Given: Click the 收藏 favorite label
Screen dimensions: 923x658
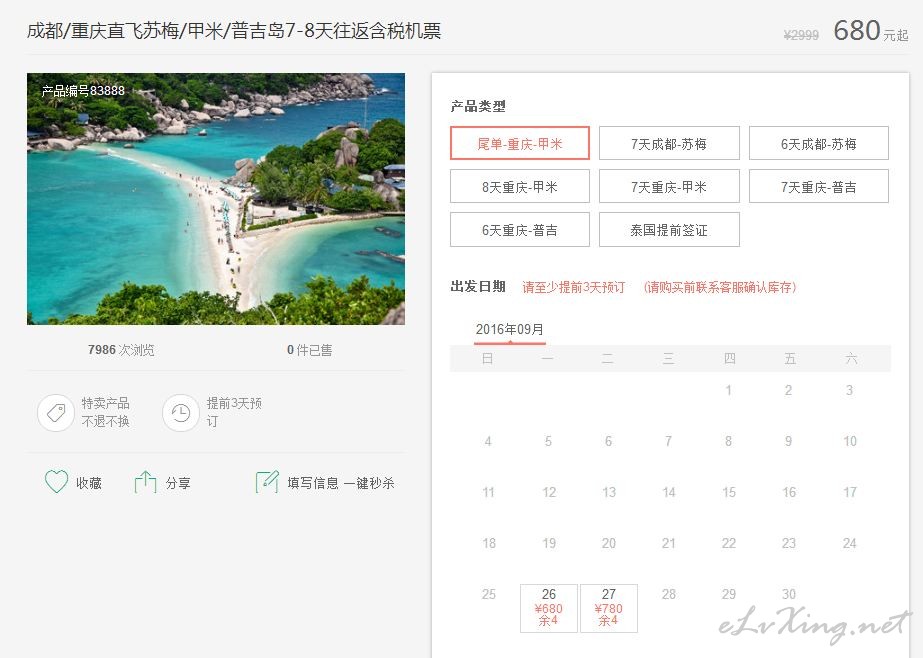Looking at the screenshot, I should tap(89, 483).
